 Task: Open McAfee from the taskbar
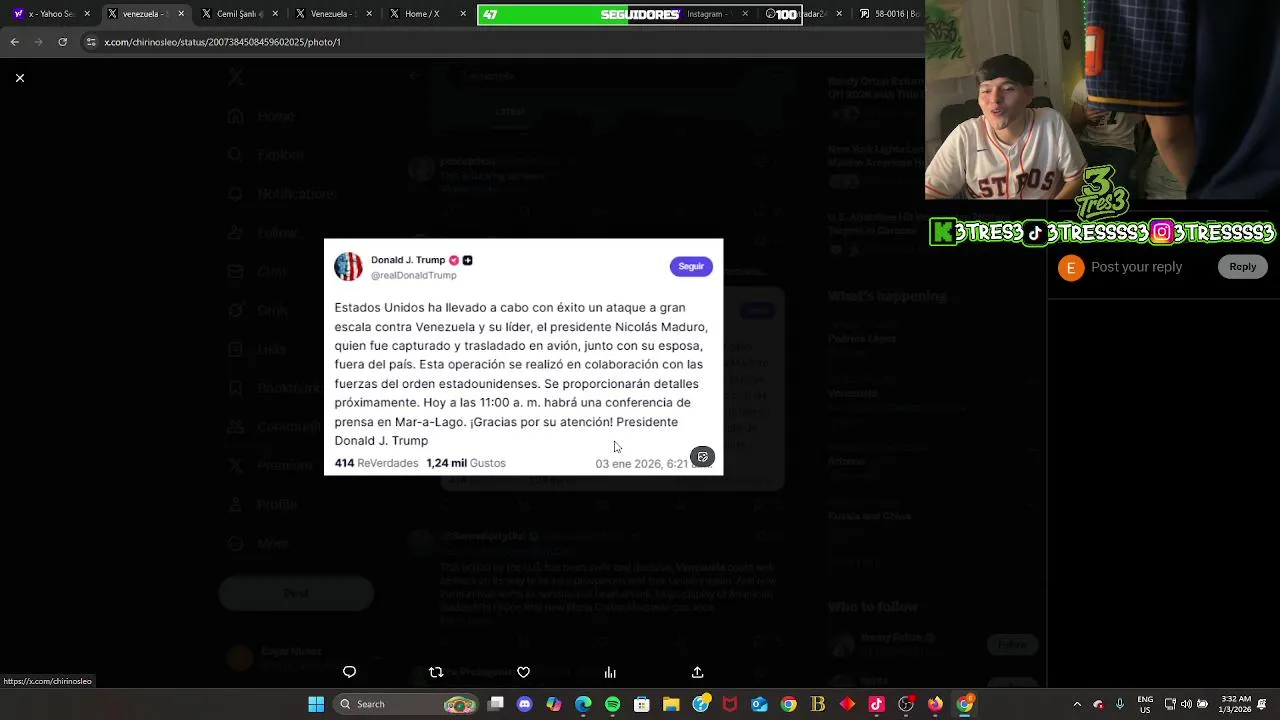coord(730,704)
